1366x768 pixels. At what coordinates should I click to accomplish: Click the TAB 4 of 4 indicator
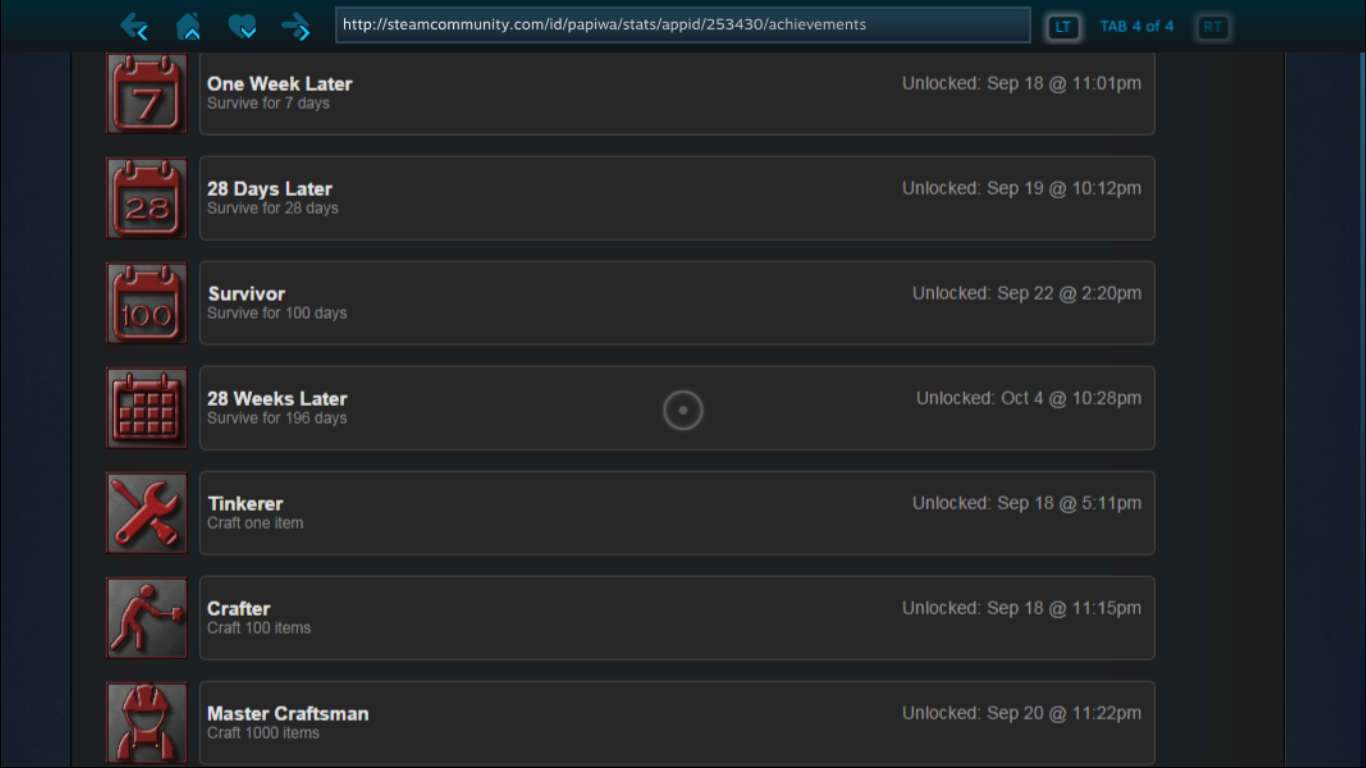pyautogui.click(x=1137, y=26)
